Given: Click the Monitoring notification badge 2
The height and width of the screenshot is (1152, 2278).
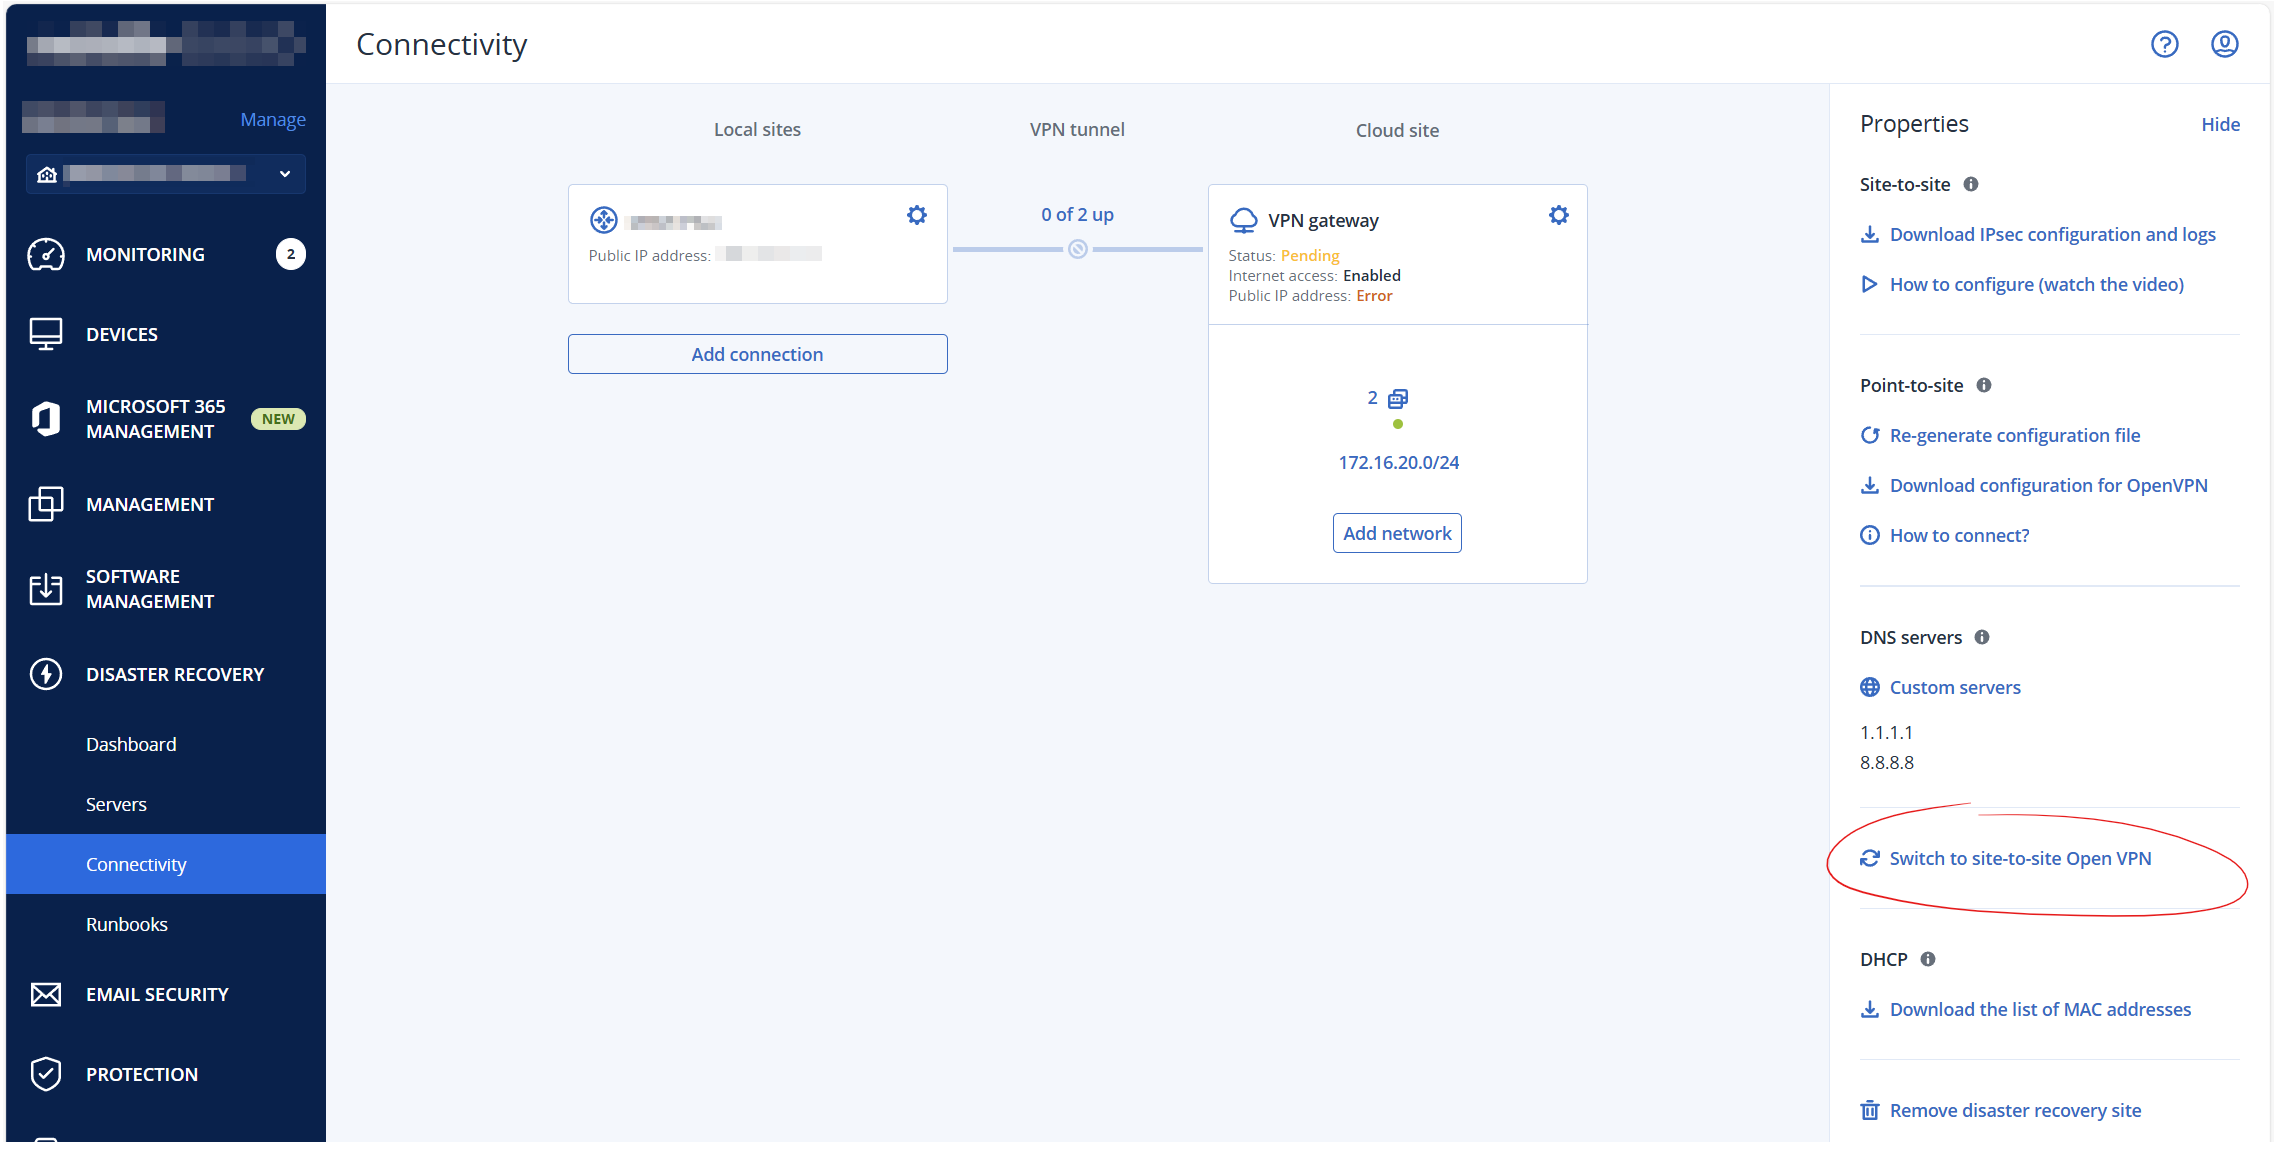Looking at the screenshot, I should point(291,254).
